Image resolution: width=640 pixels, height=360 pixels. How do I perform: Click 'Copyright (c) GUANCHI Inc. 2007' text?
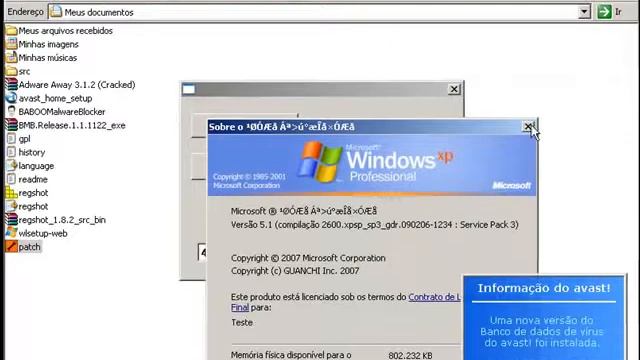(295, 271)
